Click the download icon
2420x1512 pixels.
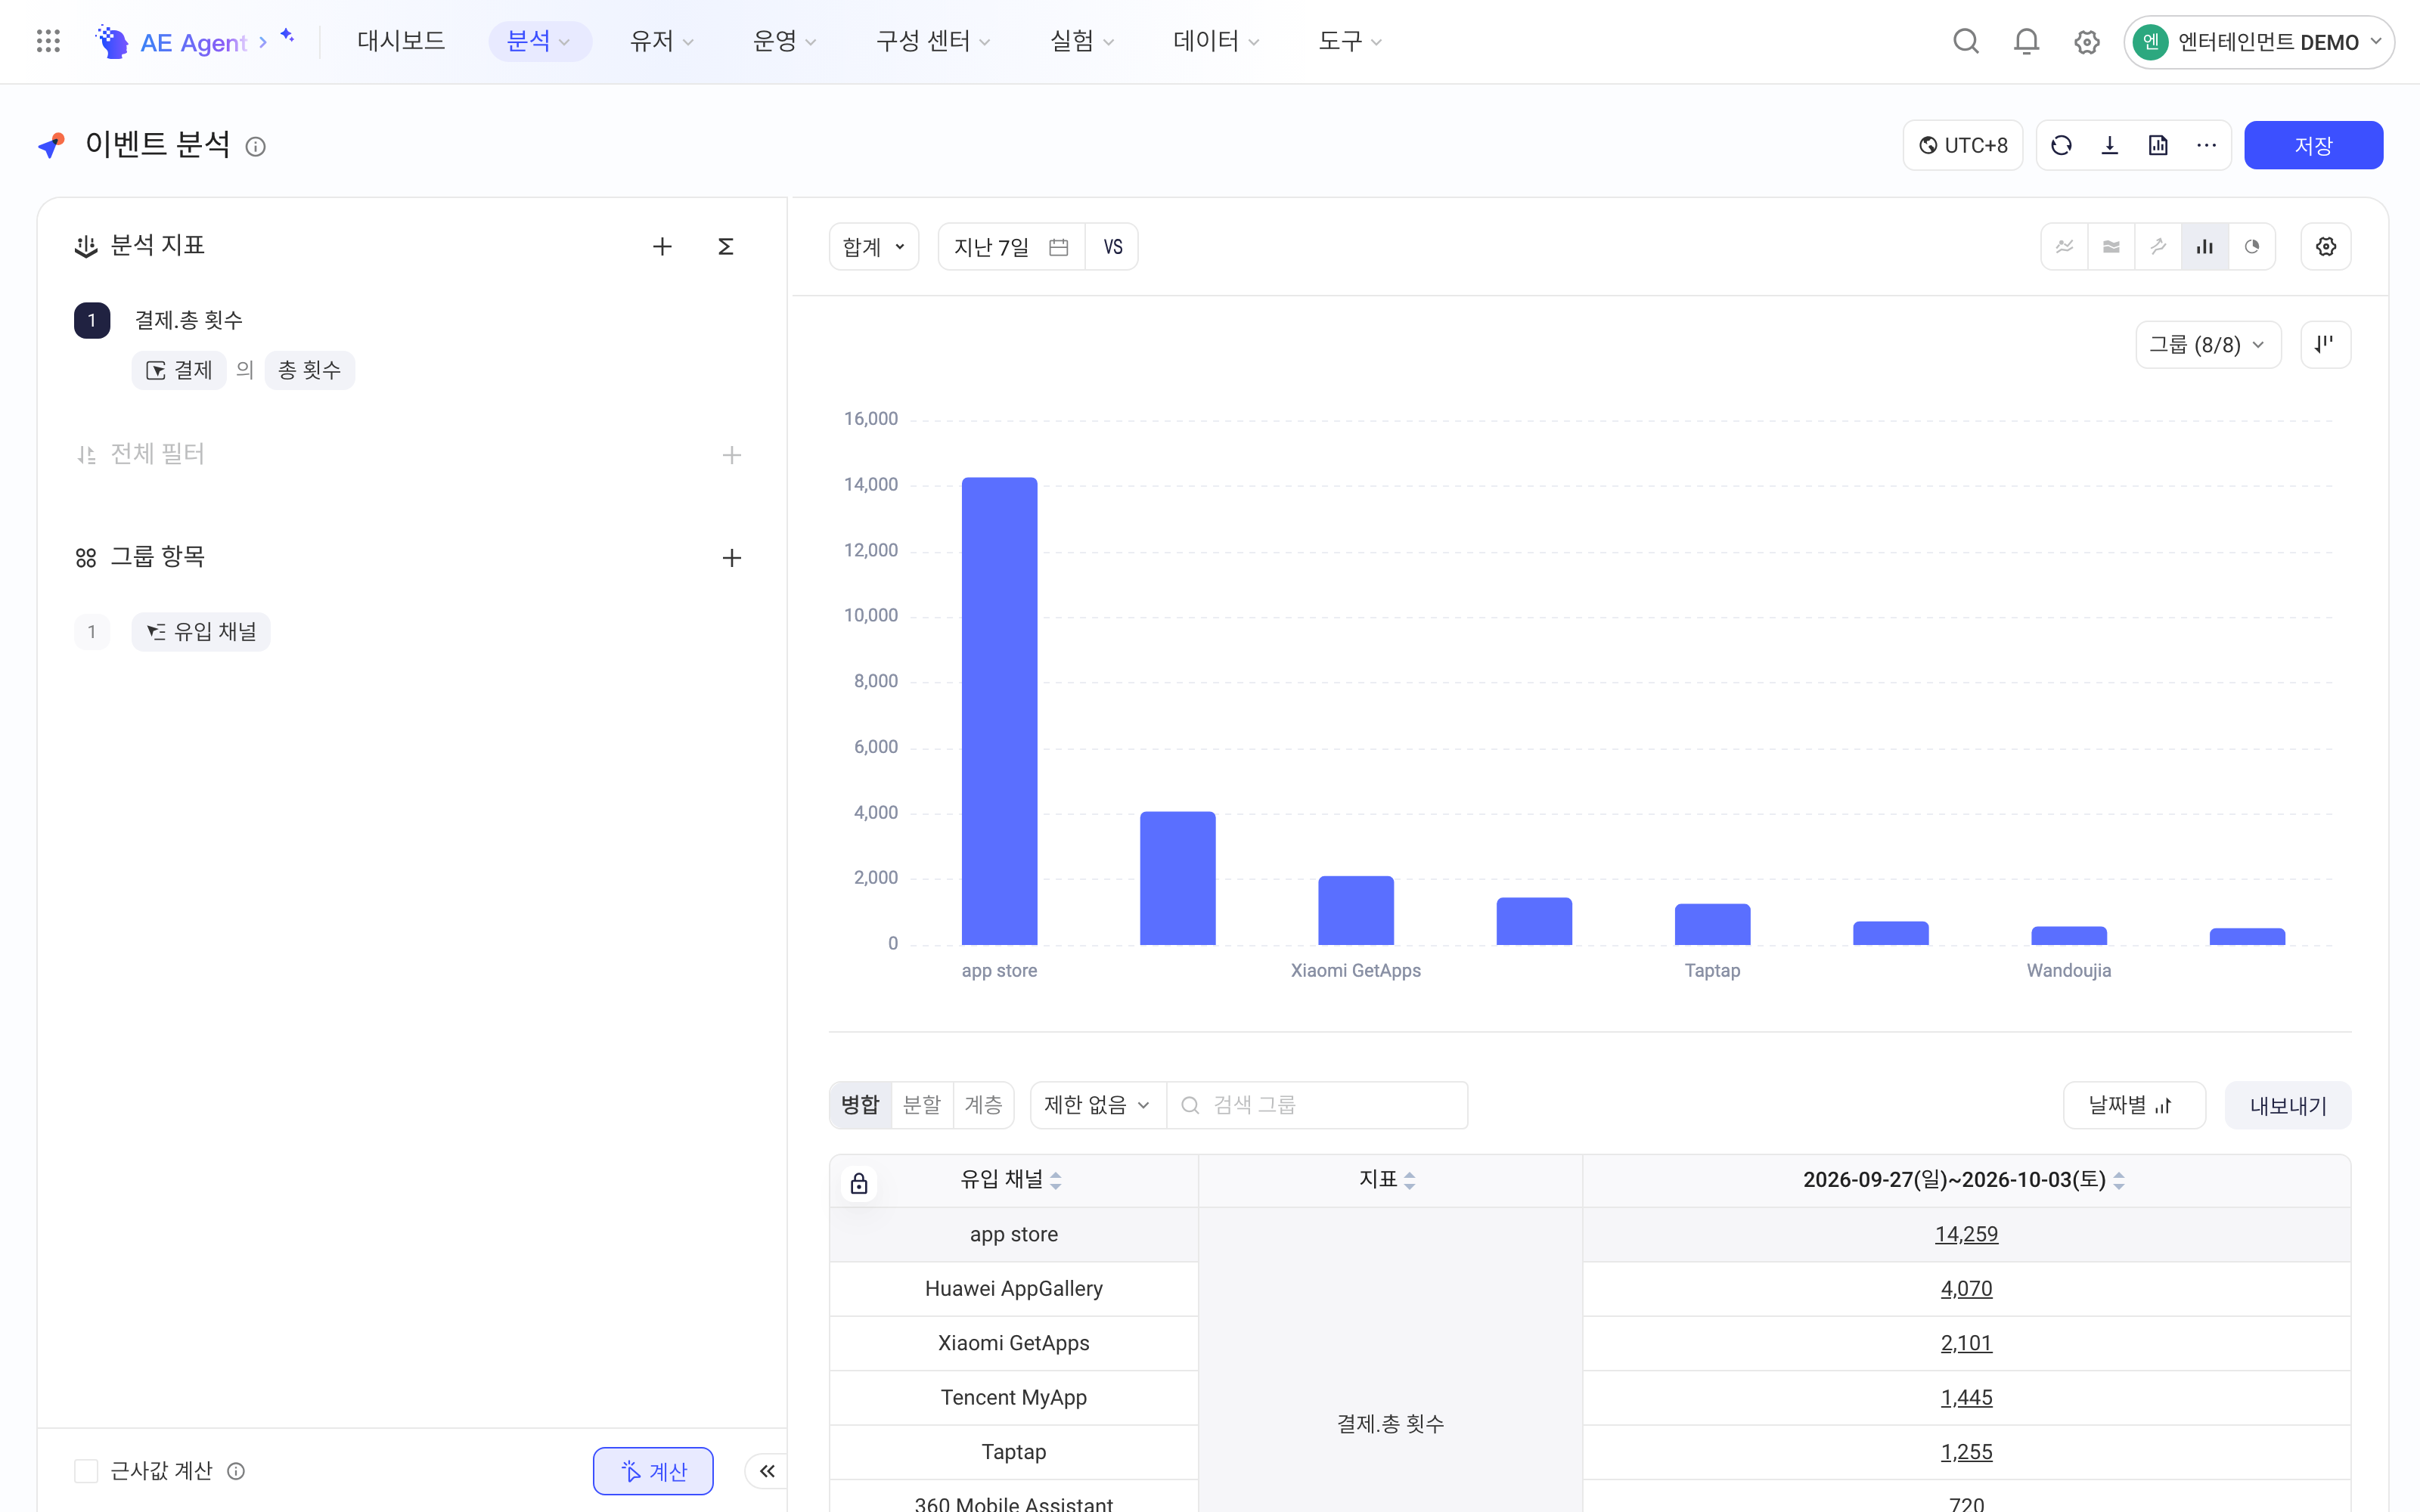click(2110, 146)
